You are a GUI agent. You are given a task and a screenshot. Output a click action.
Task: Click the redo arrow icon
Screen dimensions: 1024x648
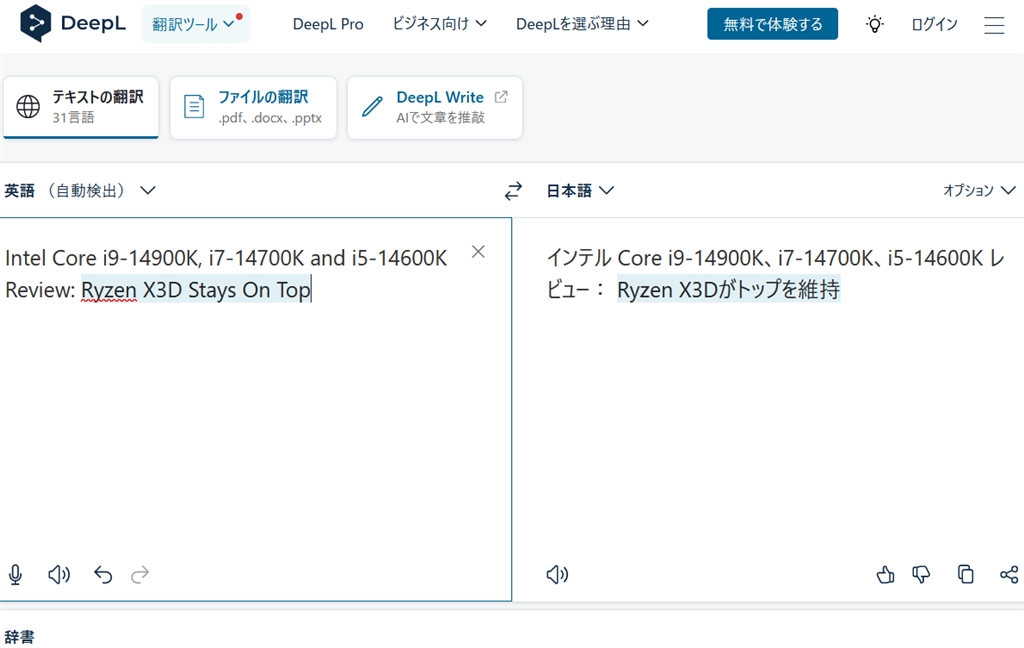pos(140,575)
